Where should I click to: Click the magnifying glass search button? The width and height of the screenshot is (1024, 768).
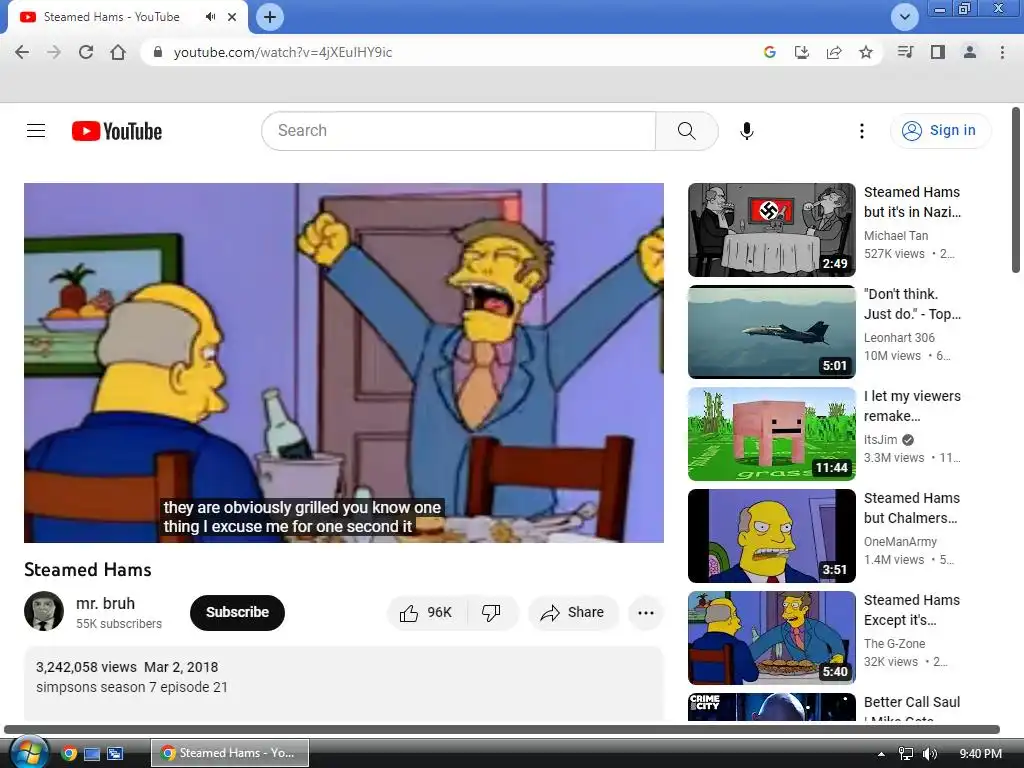pyautogui.click(x=686, y=131)
